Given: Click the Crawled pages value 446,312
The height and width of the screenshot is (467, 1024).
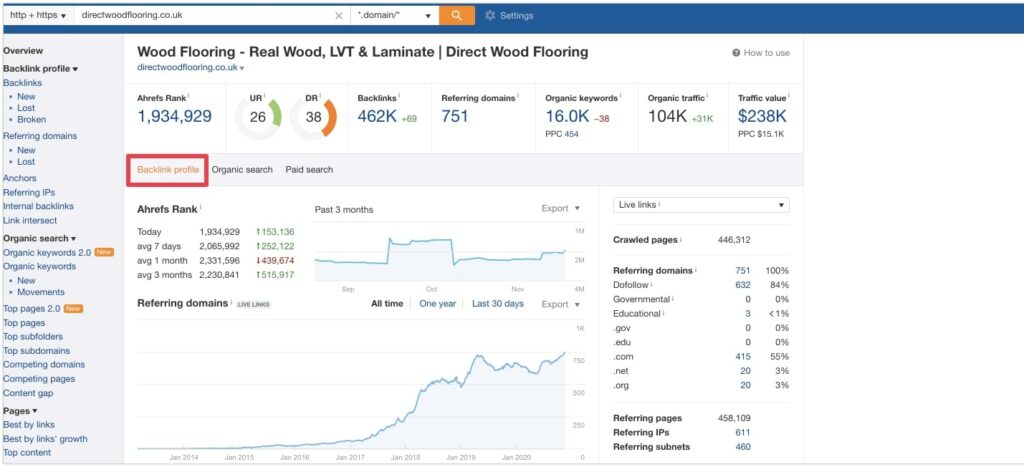Looking at the screenshot, I should [734, 240].
